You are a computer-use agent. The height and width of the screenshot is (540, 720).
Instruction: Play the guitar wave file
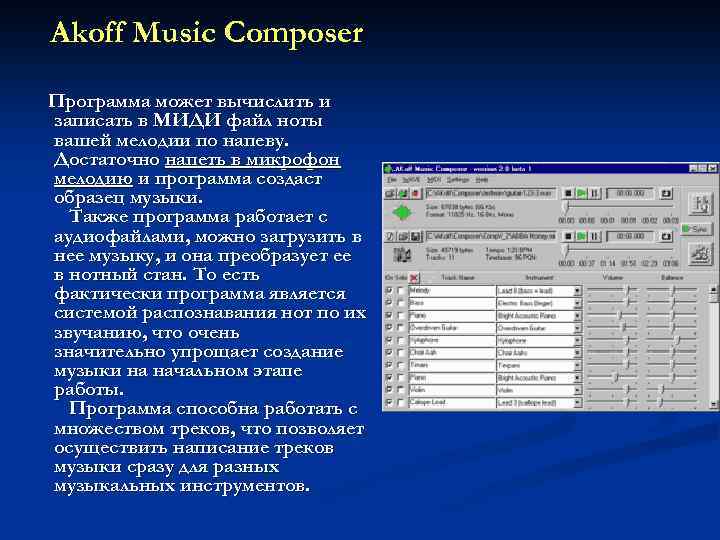tap(581, 193)
